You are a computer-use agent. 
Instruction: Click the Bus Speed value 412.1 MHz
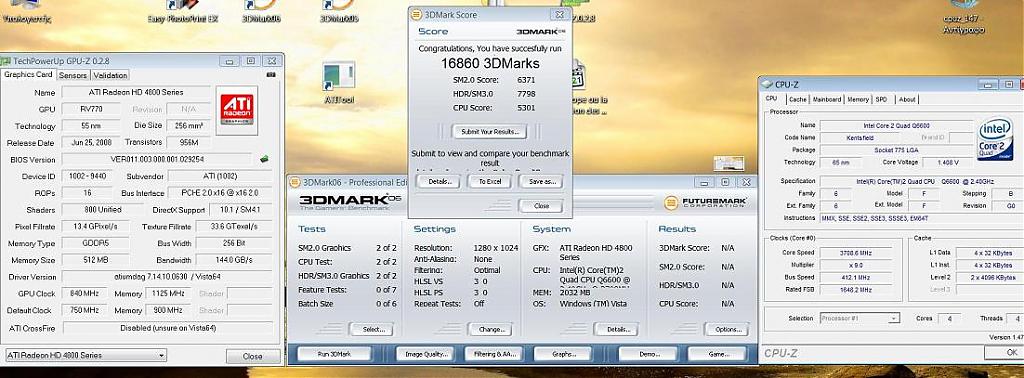(855, 279)
